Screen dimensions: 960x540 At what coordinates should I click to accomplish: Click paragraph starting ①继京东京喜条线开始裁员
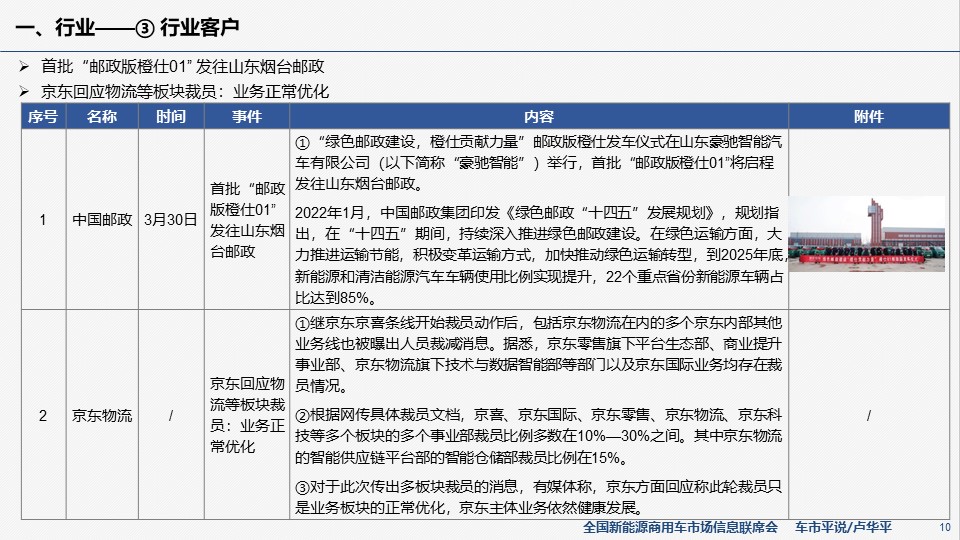tap(539, 354)
